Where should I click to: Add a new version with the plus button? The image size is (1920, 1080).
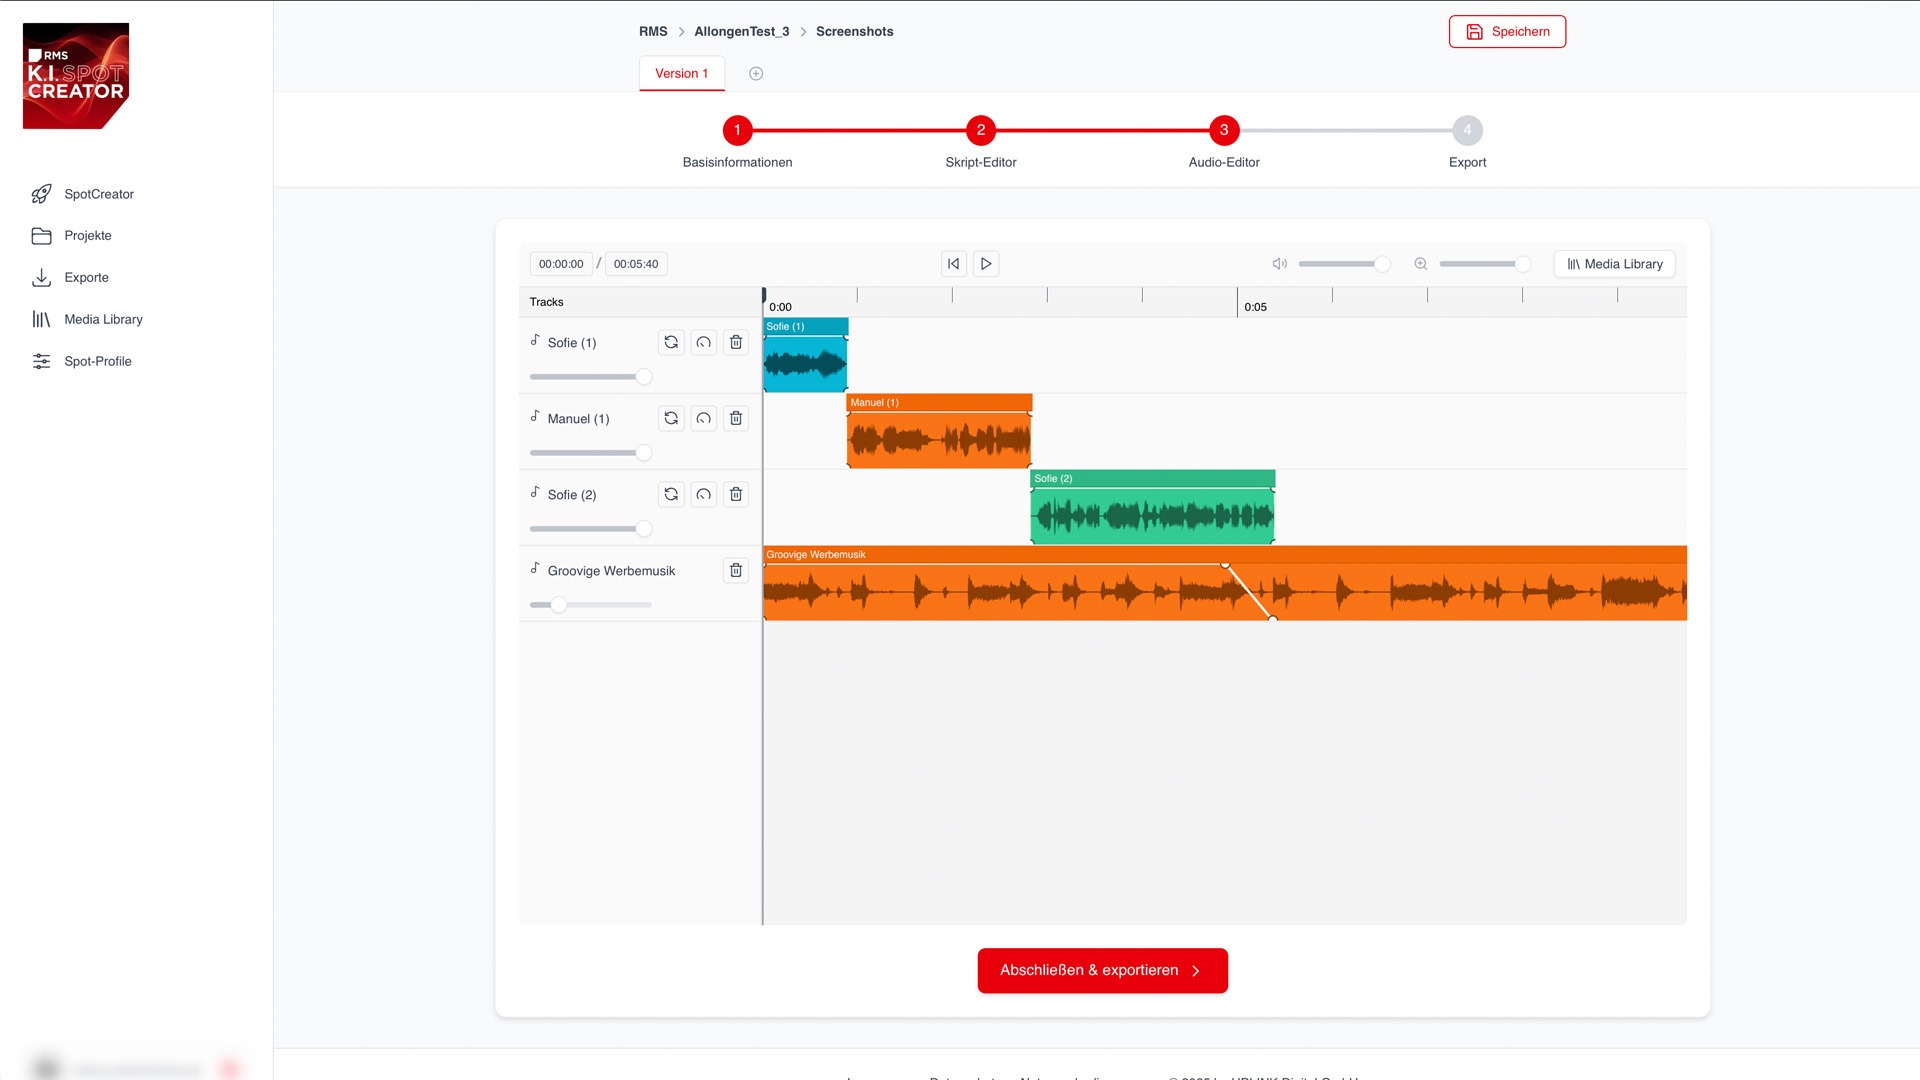[x=756, y=73]
